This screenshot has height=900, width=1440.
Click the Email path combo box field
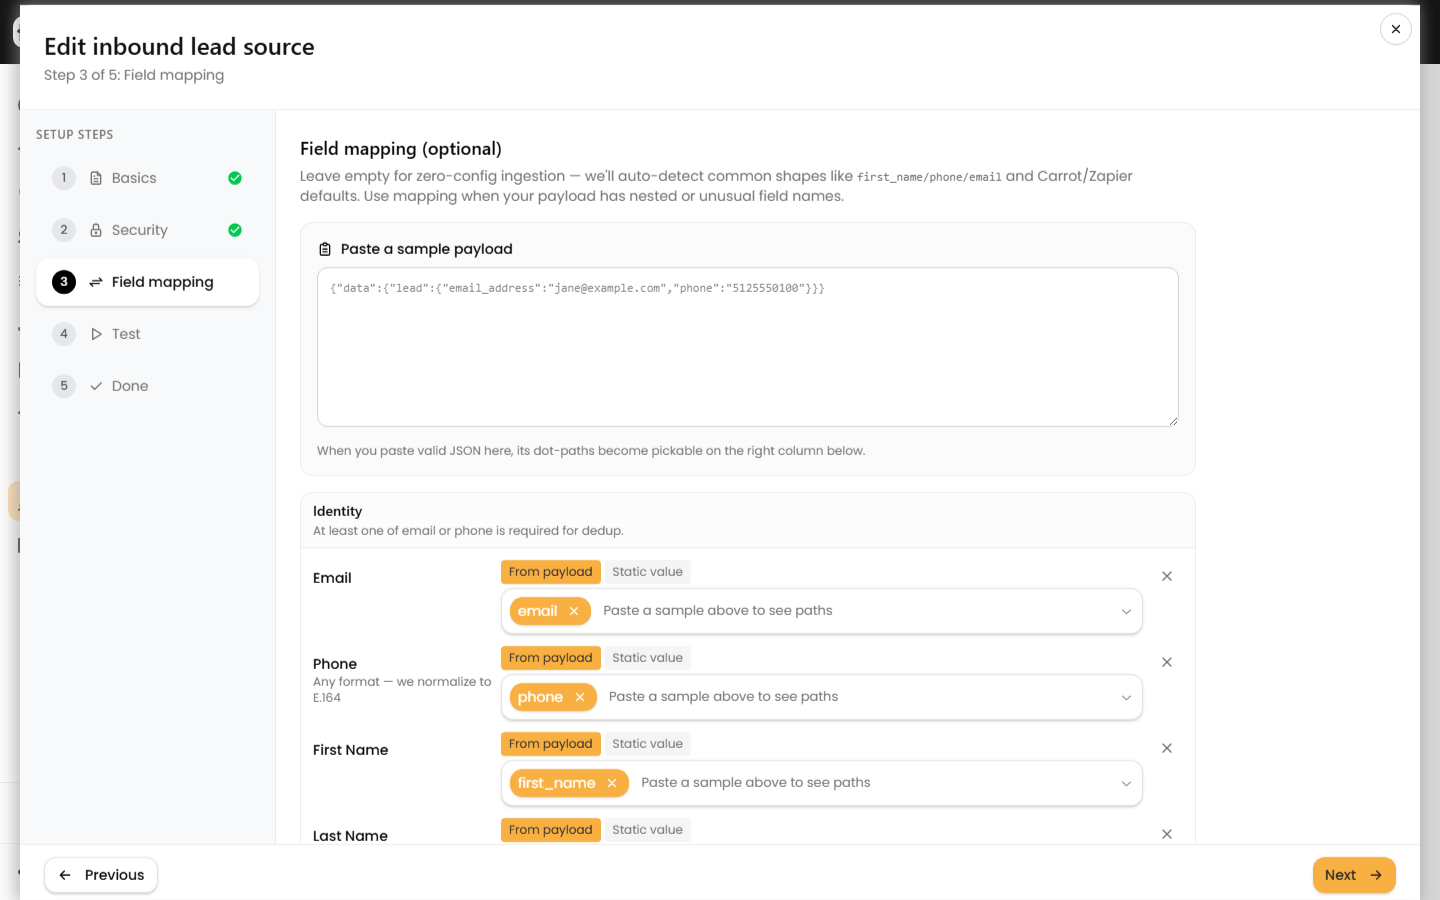click(x=821, y=611)
